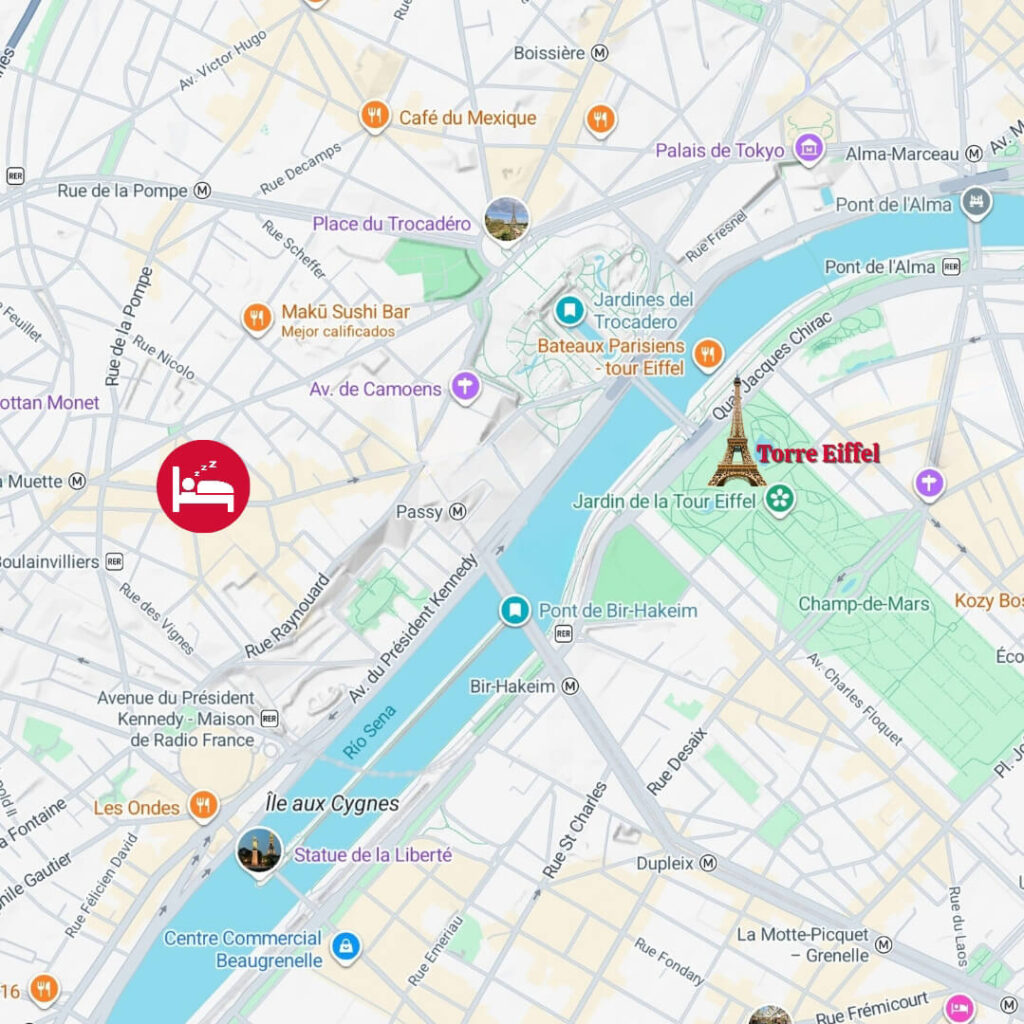This screenshot has height=1024, width=1024.
Task: Open Jardin de la Tour Eiffel park icon
Action: coord(779,500)
